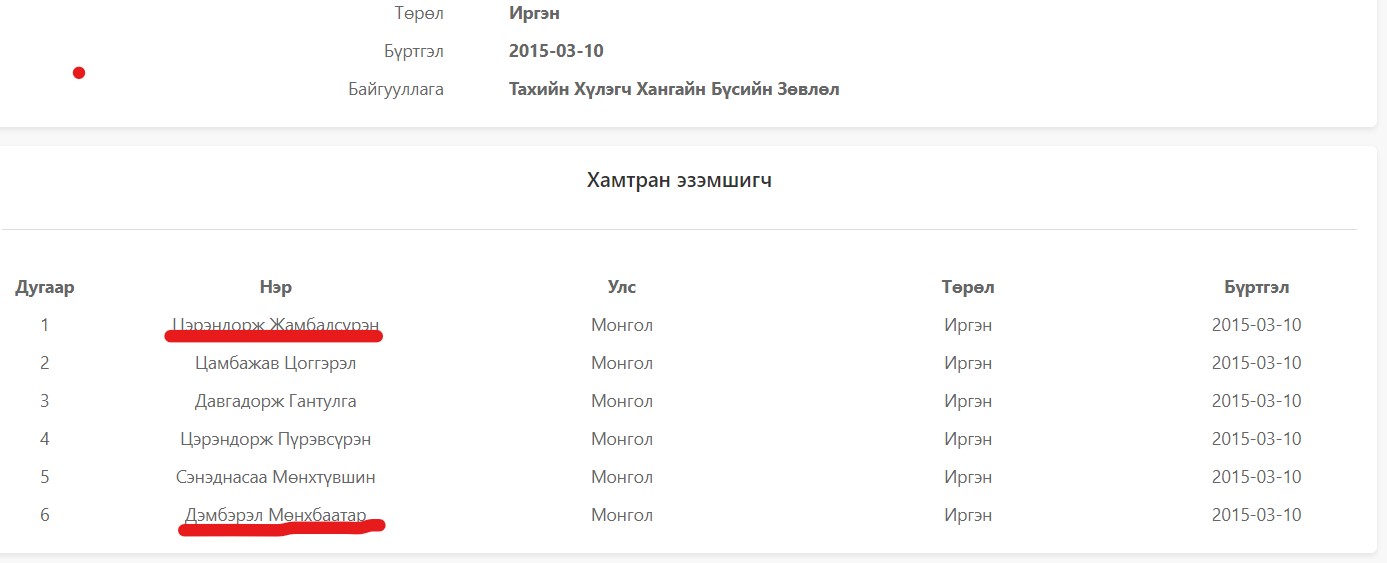Viewport: 1387px width, 563px height.
Task: Click the organization name Тахийн Хүлэгч Хангайн Бүсийн Зөвлөл
Action: point(674,89)
